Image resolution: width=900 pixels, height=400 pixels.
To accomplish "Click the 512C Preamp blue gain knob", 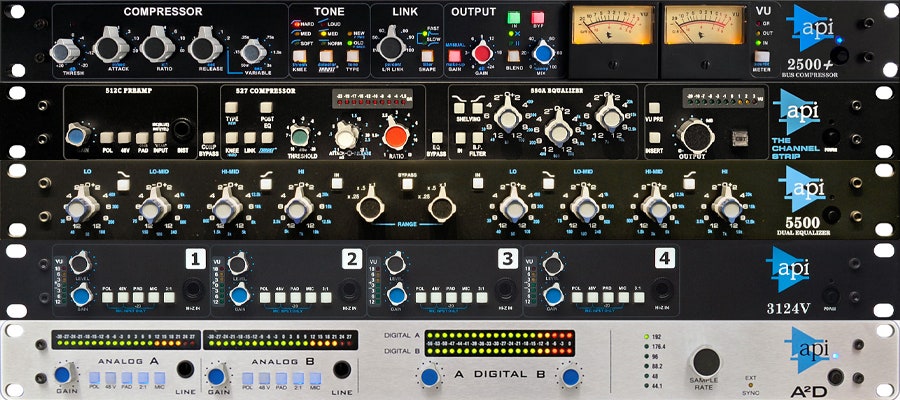I will tap(78, 135).
